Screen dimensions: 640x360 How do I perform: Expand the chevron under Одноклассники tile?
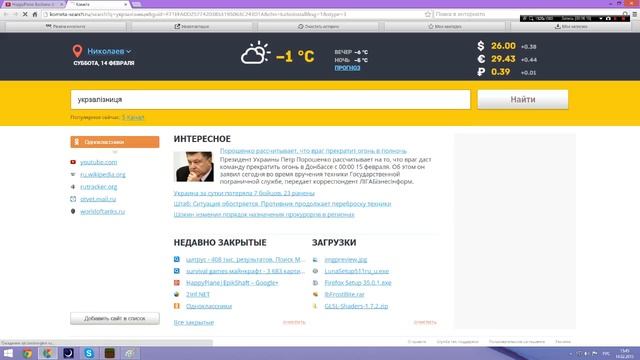pyautogui.click(x=115, y=152)
